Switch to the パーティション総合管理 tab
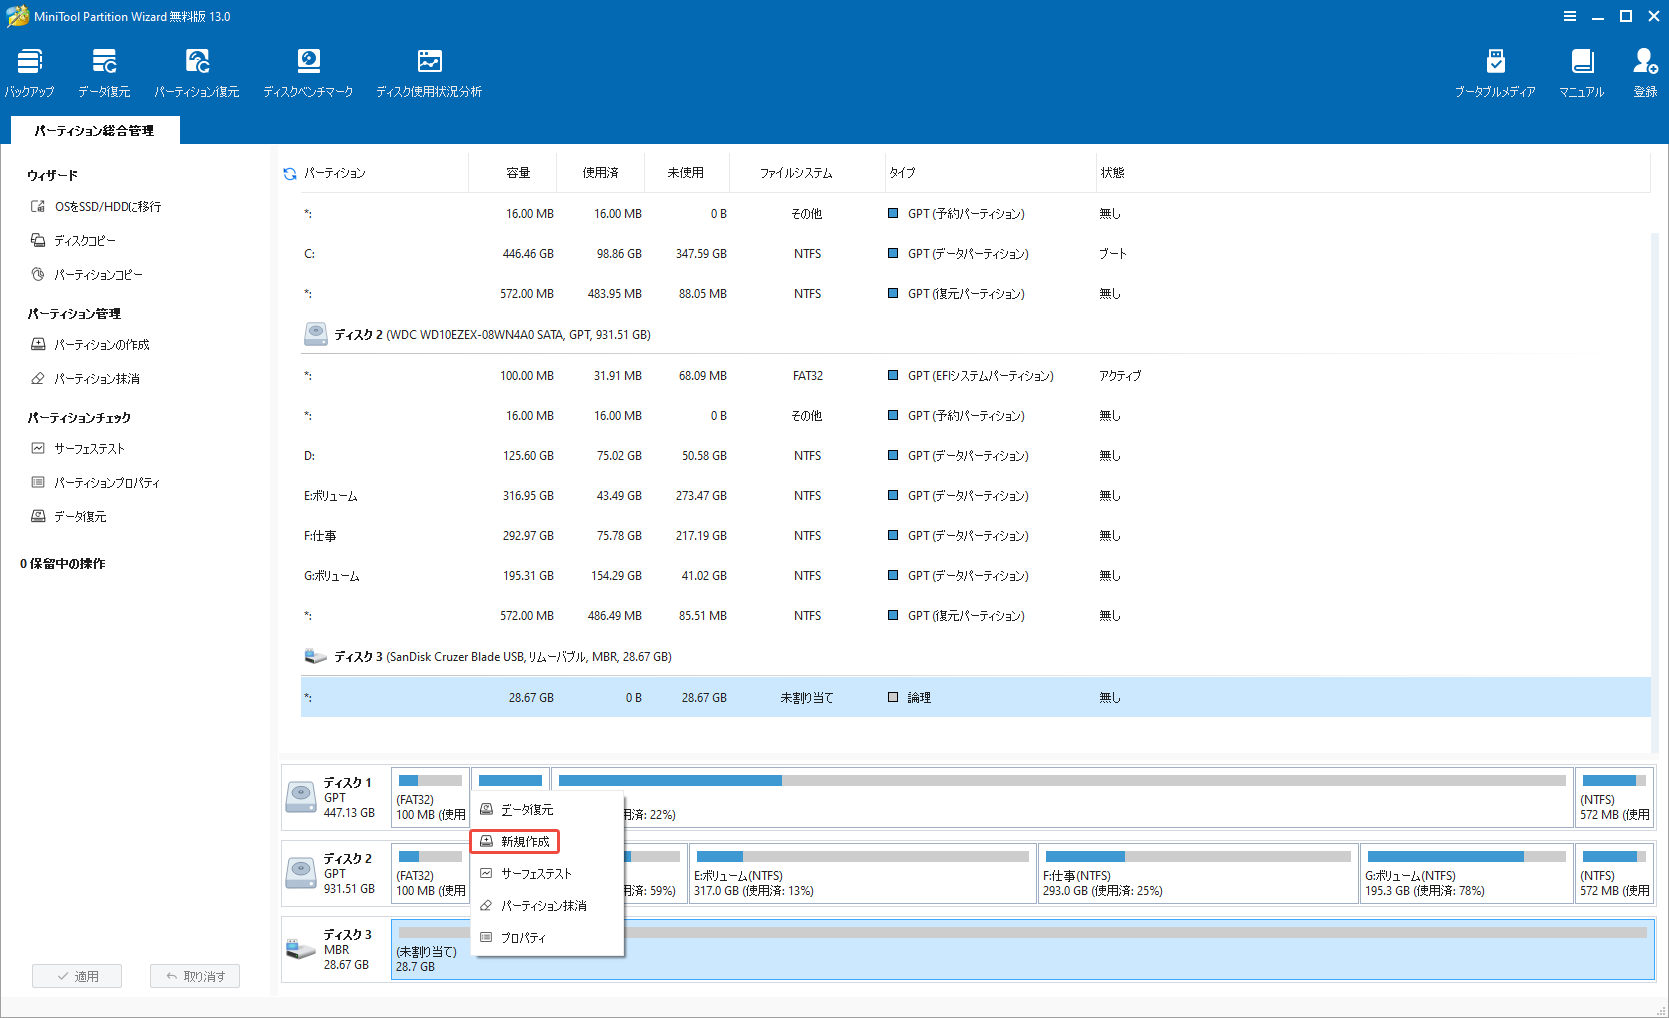The height and width of the screenshot is (1018, 1669). click(94, 130)
